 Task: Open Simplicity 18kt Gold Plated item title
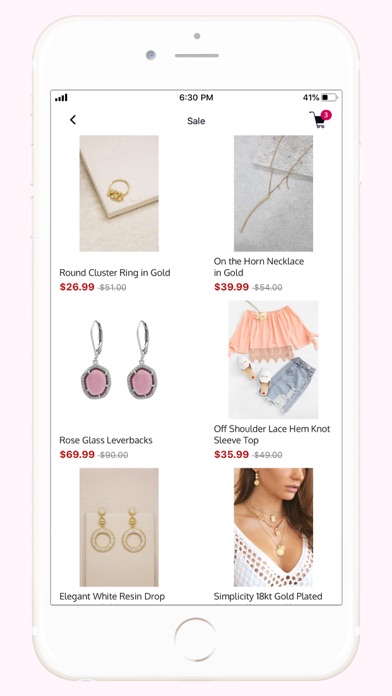click(x=268, y=597)
